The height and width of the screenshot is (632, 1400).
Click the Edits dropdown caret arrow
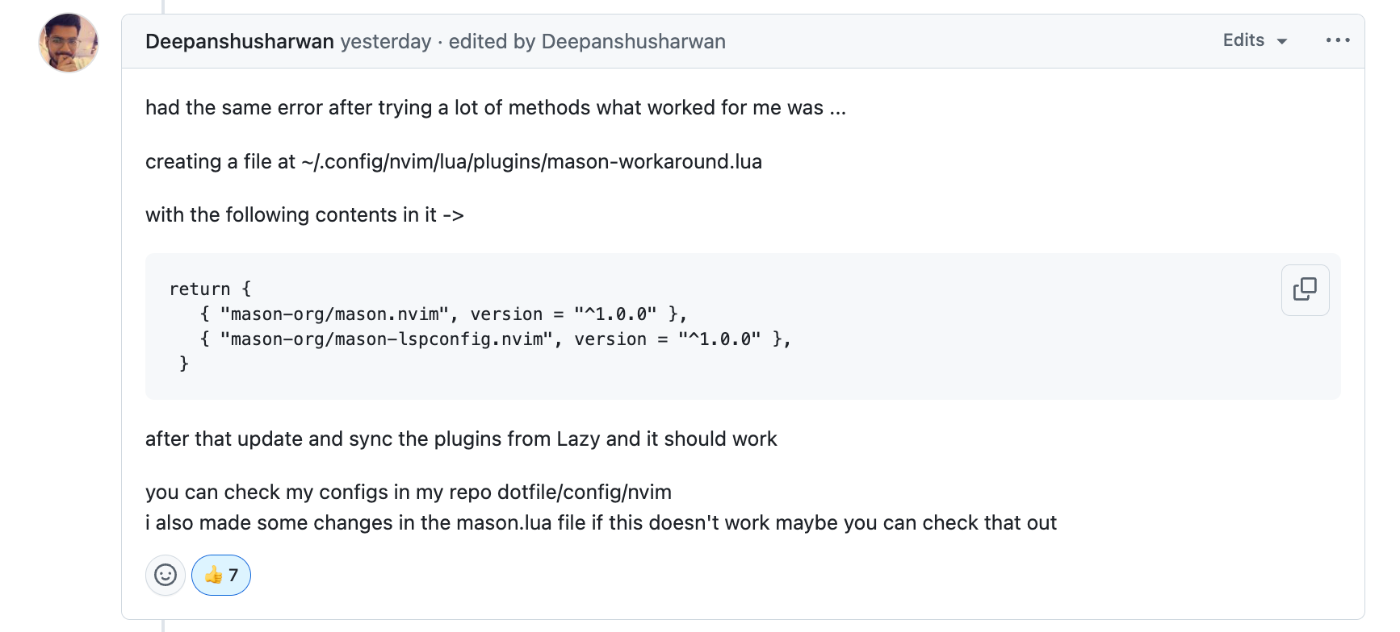(1282, 42)
